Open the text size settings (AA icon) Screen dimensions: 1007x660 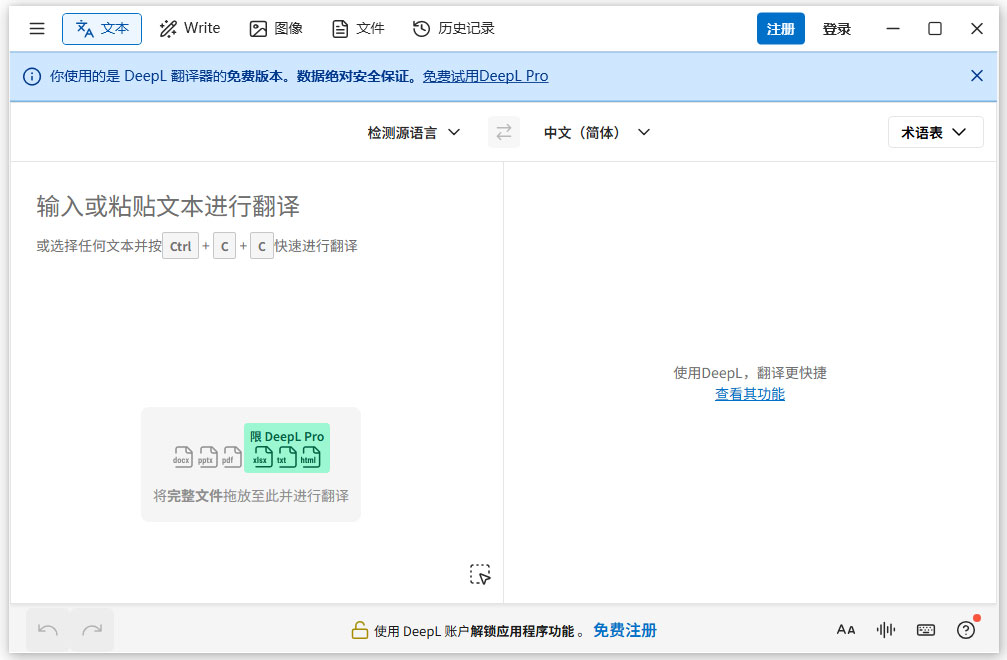pos(846,629)
